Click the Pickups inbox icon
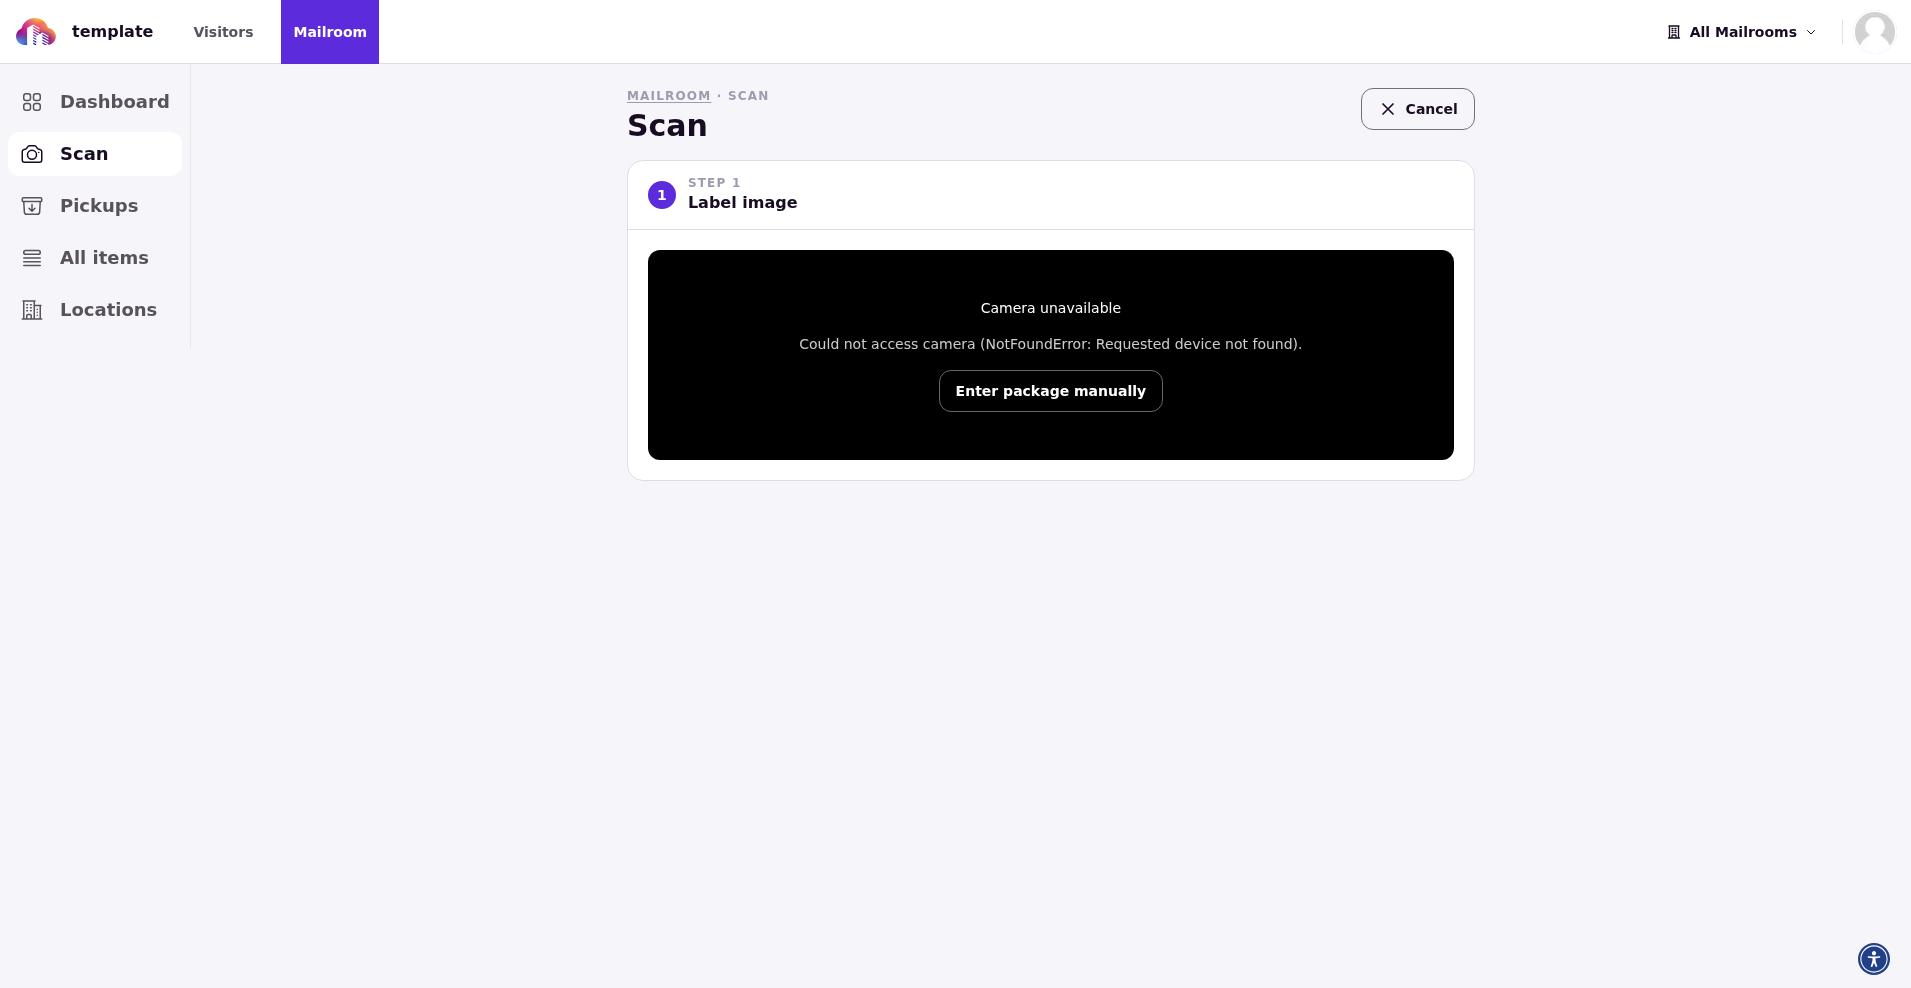 [32, 206]
